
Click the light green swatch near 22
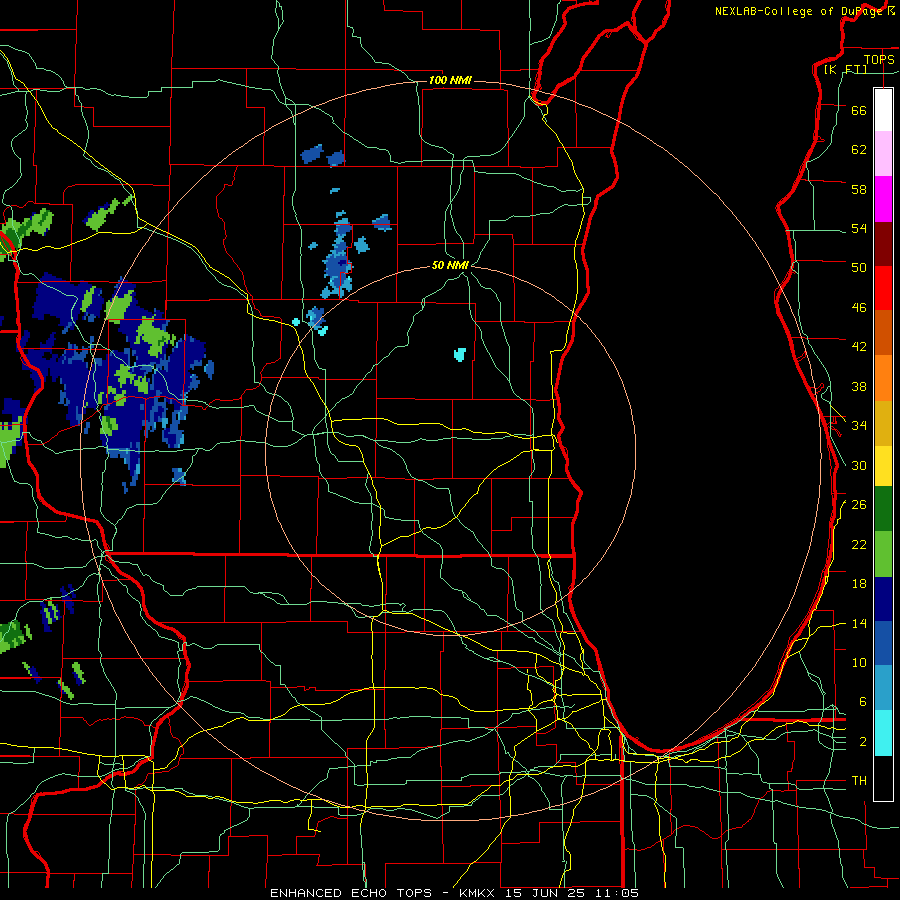point(883,554)
